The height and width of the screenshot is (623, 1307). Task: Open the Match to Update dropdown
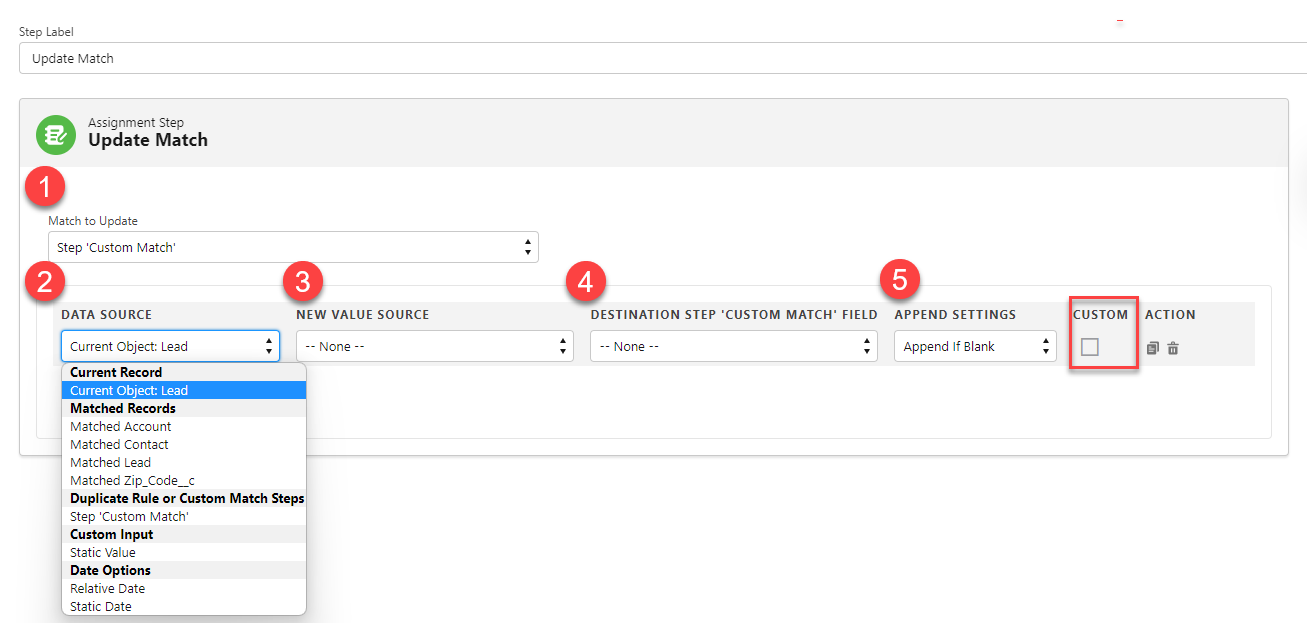[x=293, y=247]
